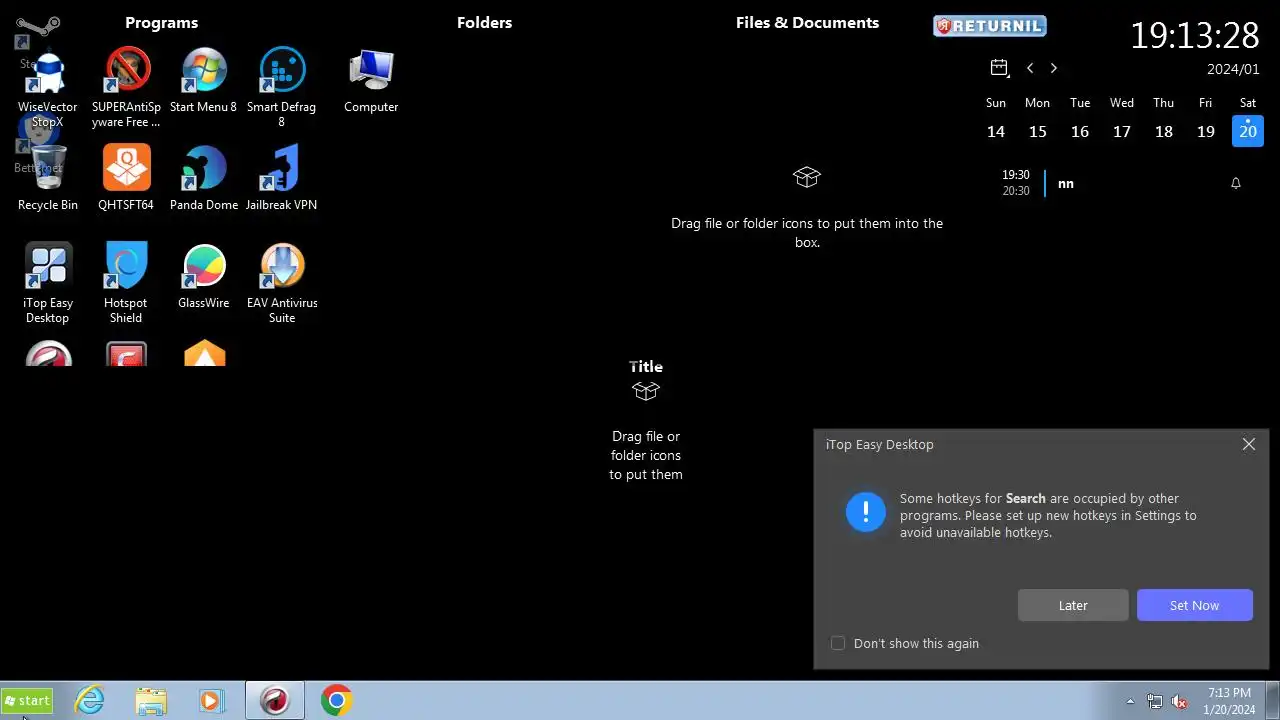Close the iTop Easy Desktop dialog

point(1249,444)
